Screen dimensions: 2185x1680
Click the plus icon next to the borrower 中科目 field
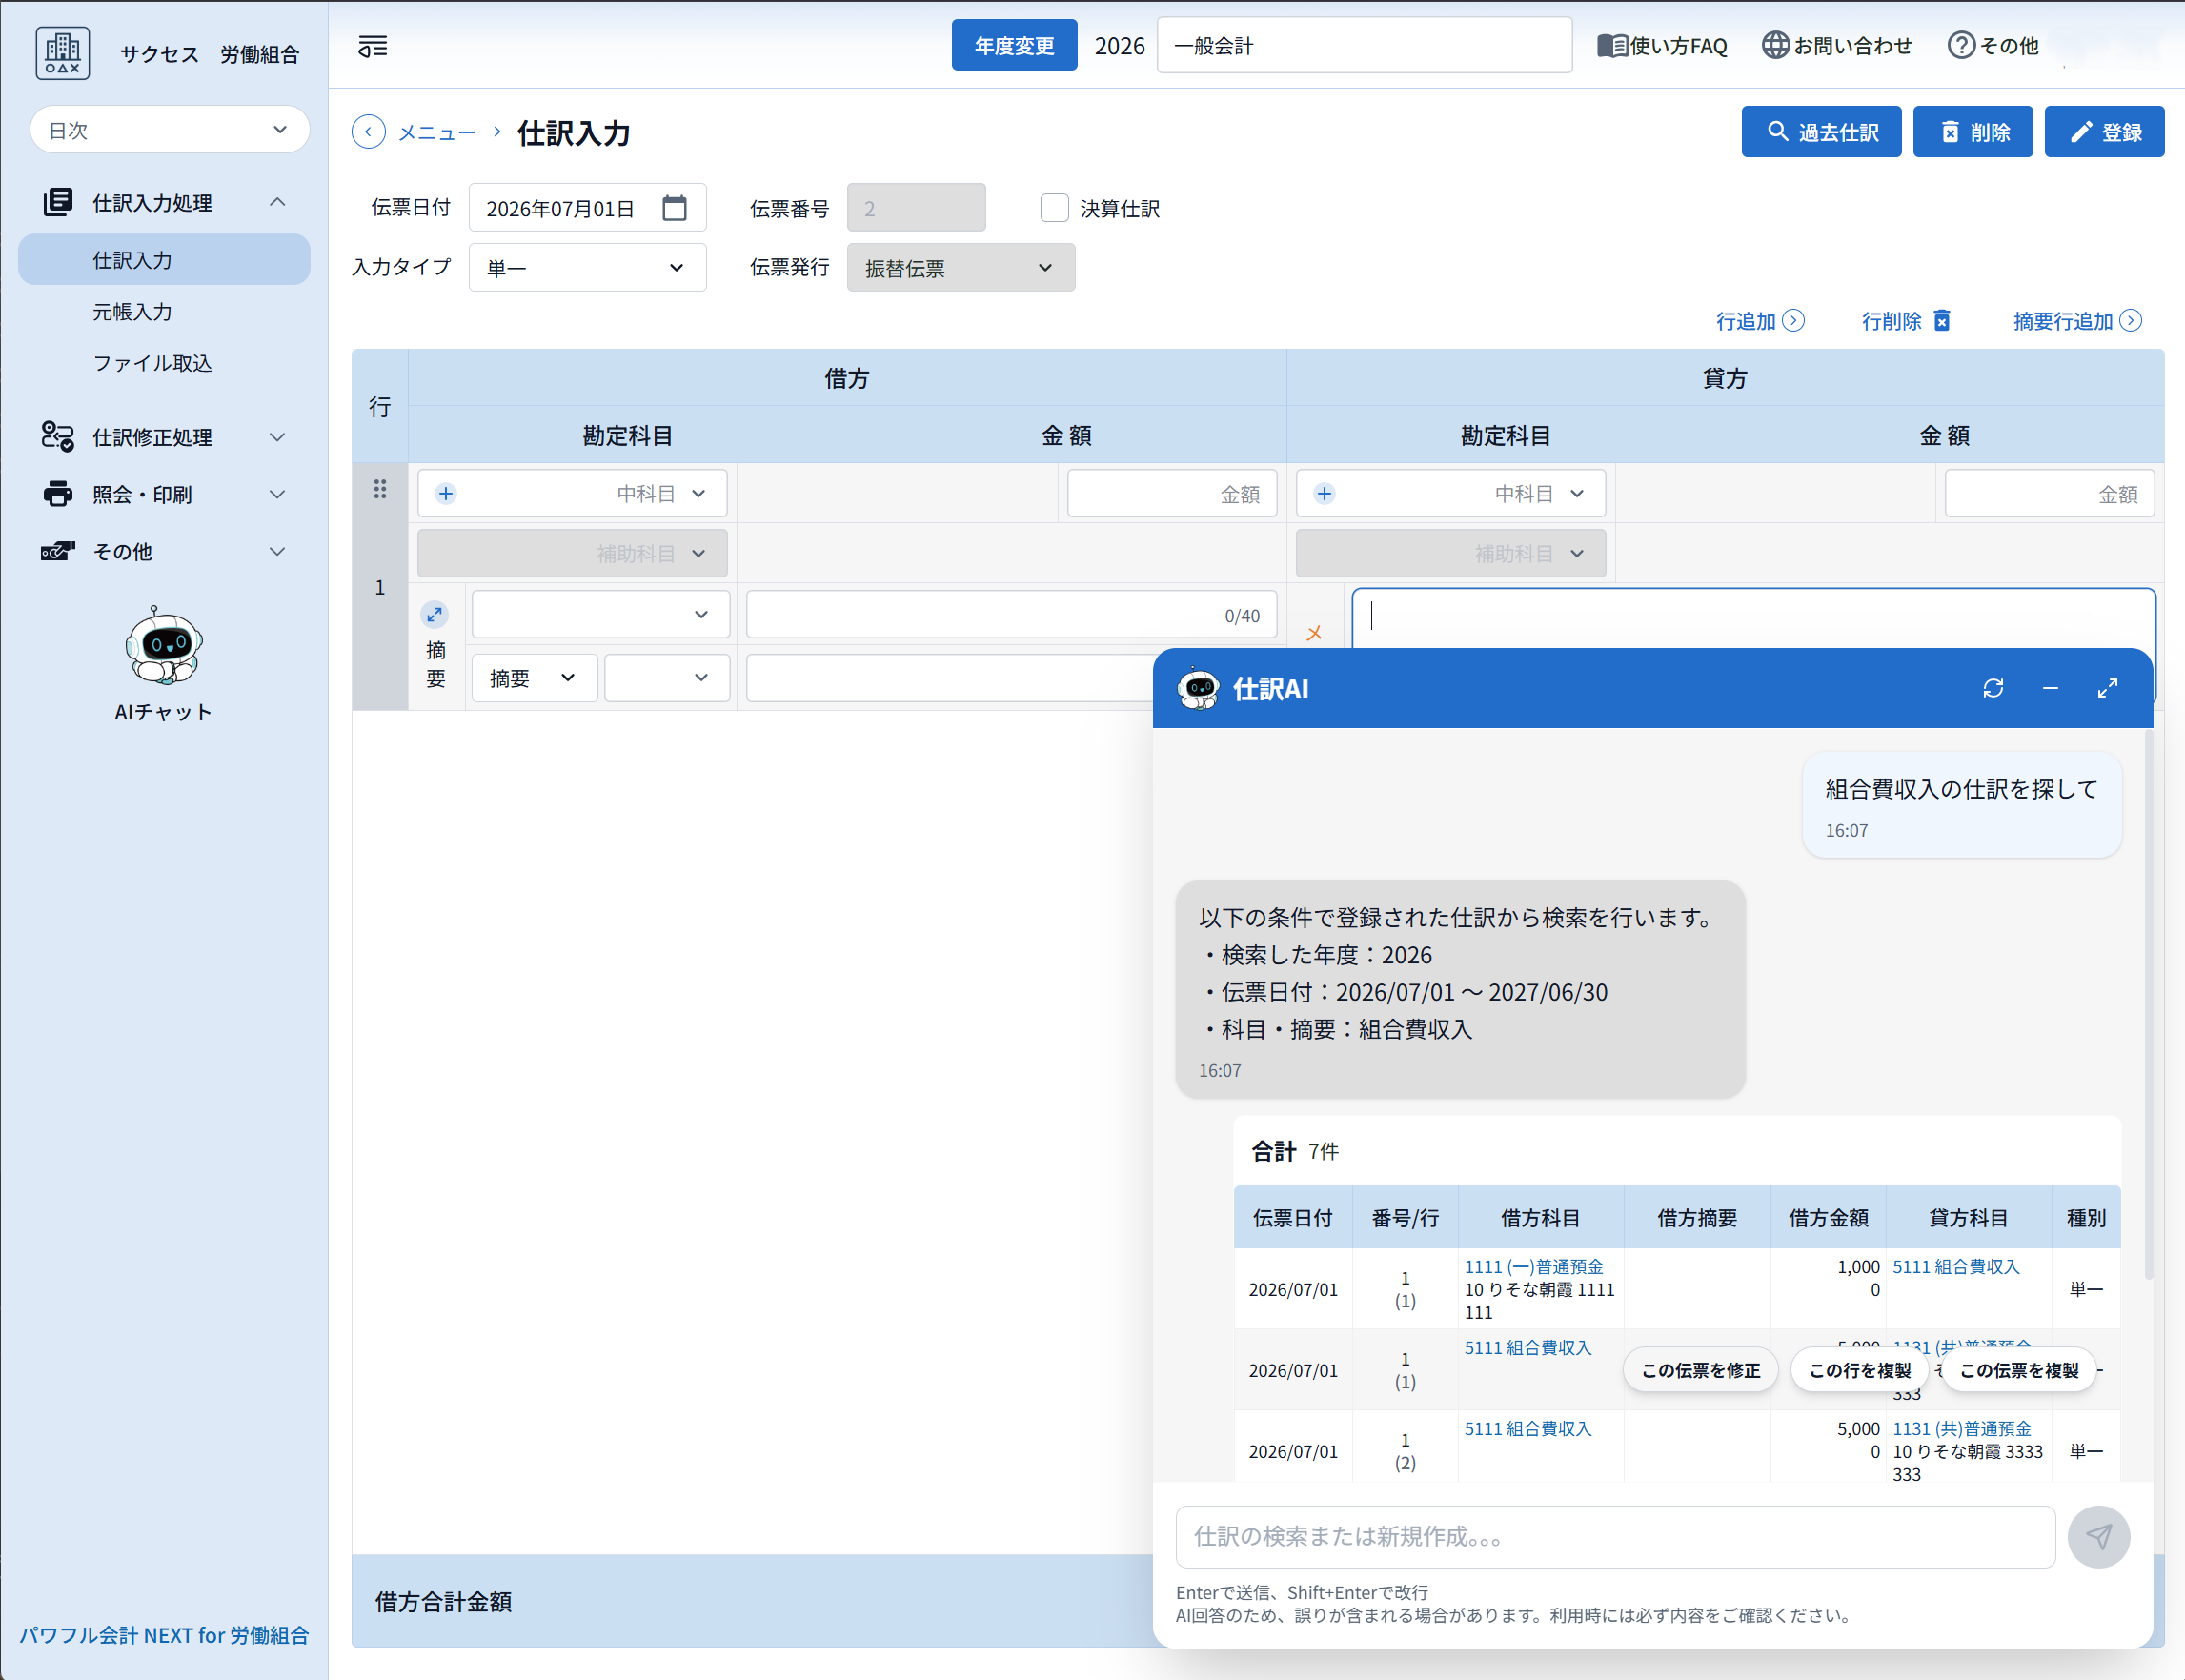447,493
